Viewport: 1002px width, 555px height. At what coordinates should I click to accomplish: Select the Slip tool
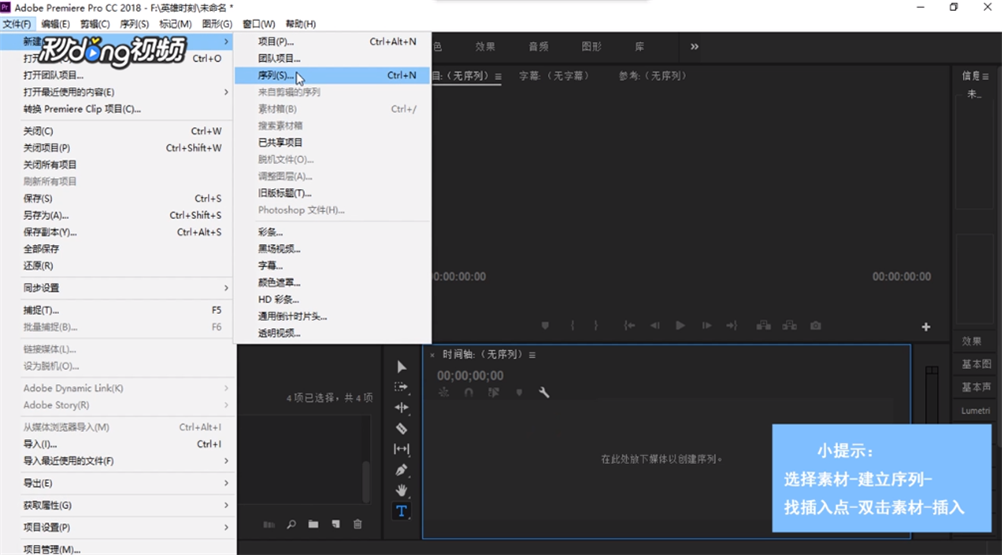(401, 449)
